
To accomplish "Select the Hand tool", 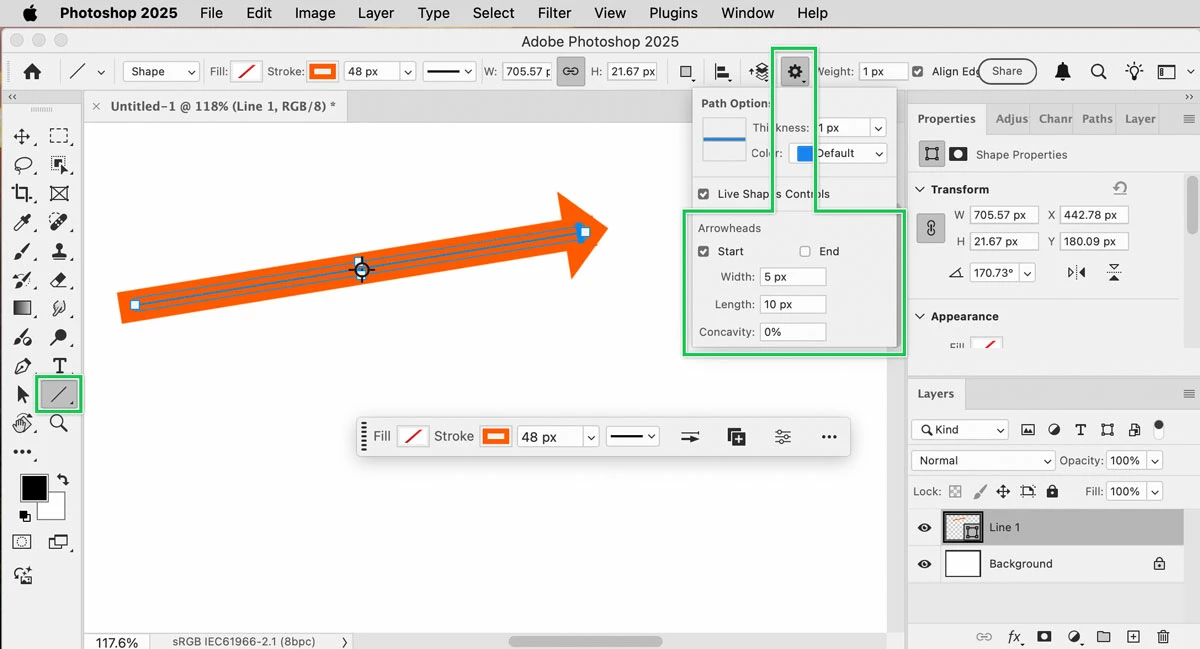I will (x=22, y=424).
